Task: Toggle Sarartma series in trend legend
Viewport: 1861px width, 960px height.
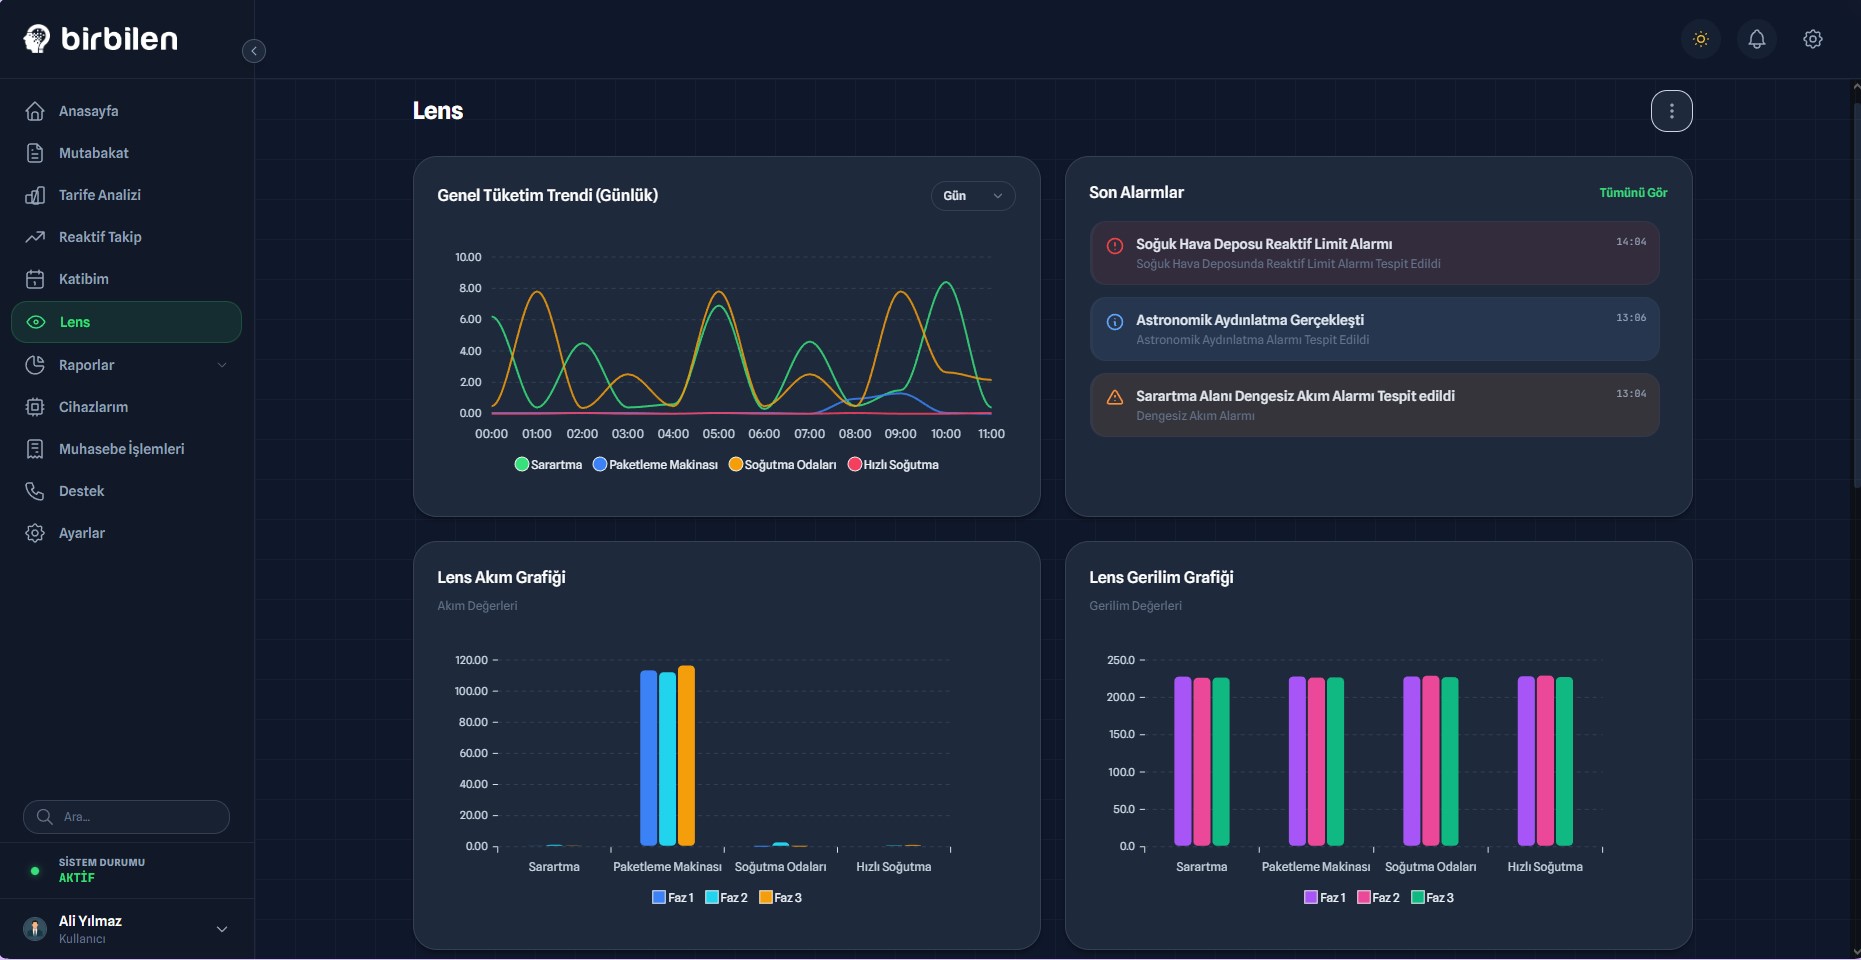Action: click(x=548, y=465)
